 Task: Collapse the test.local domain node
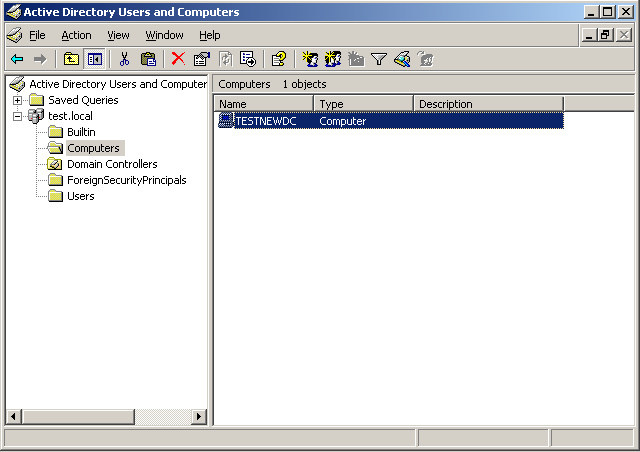pos(17,116)
